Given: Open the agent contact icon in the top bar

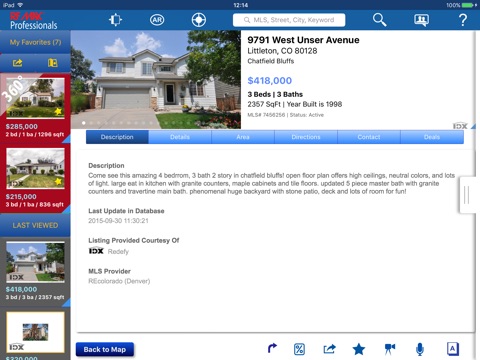Looking at the screenshot, I should click(421, 20).
